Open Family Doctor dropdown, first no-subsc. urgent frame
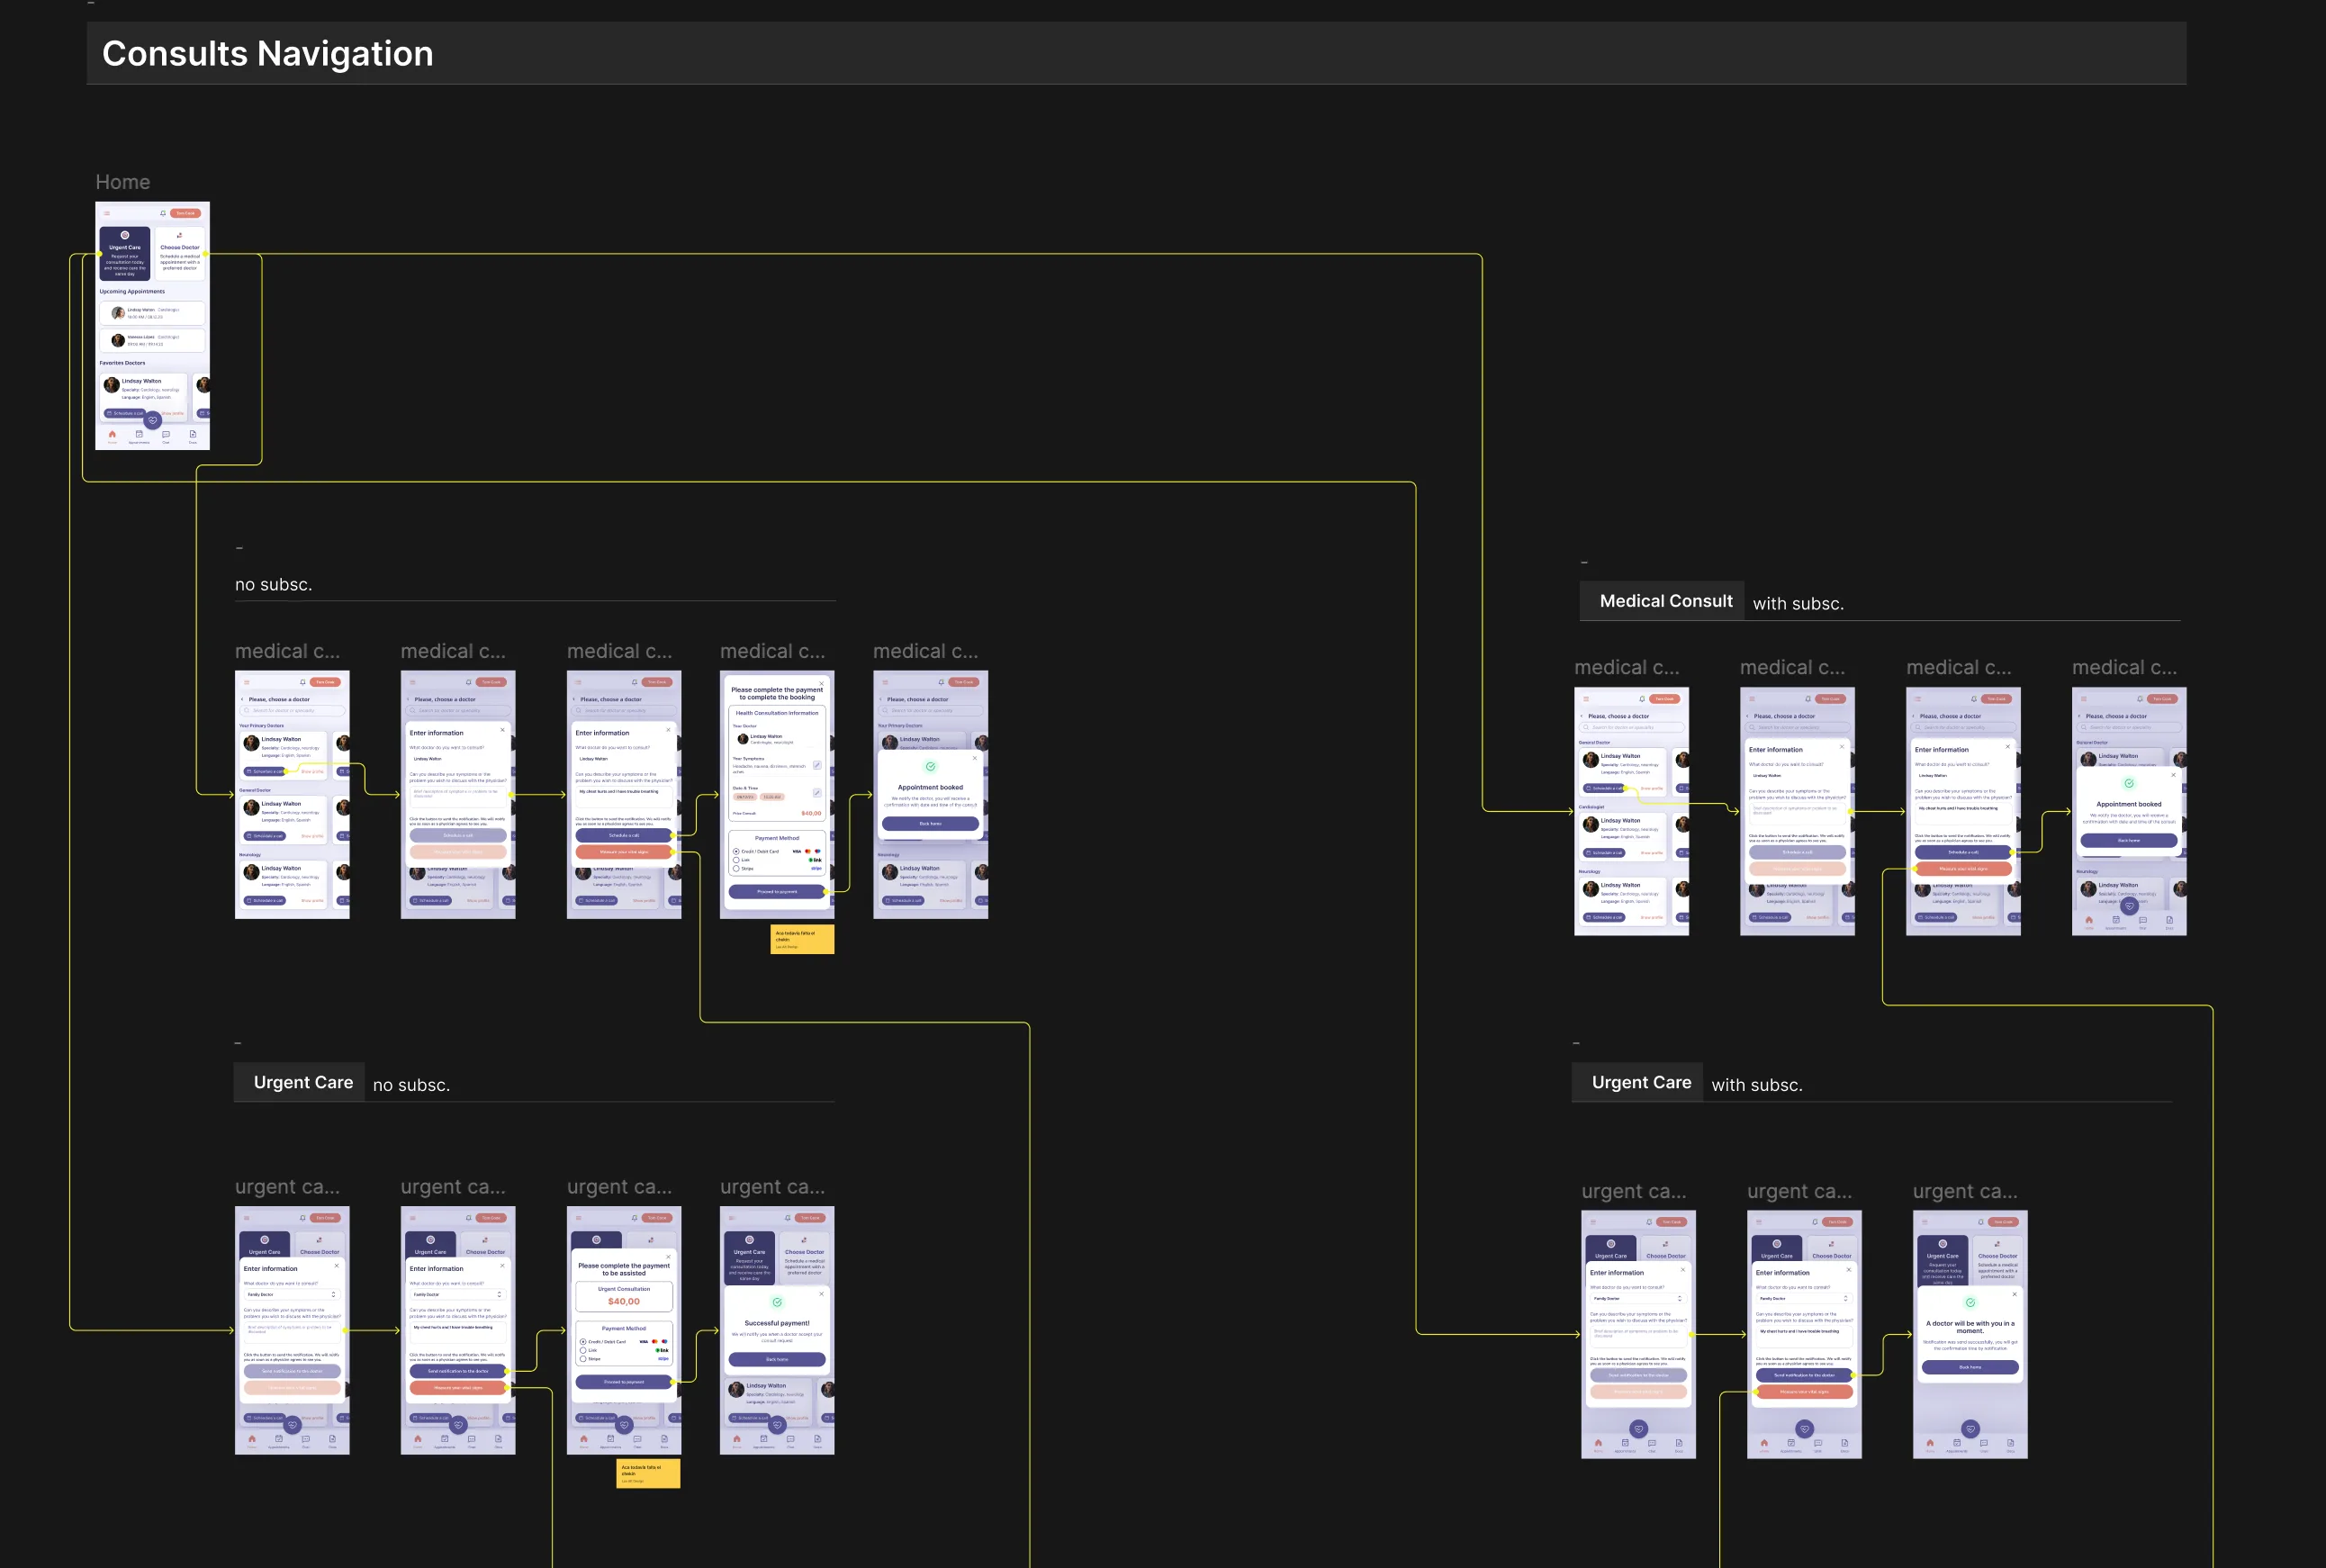 click(292, 1294)
